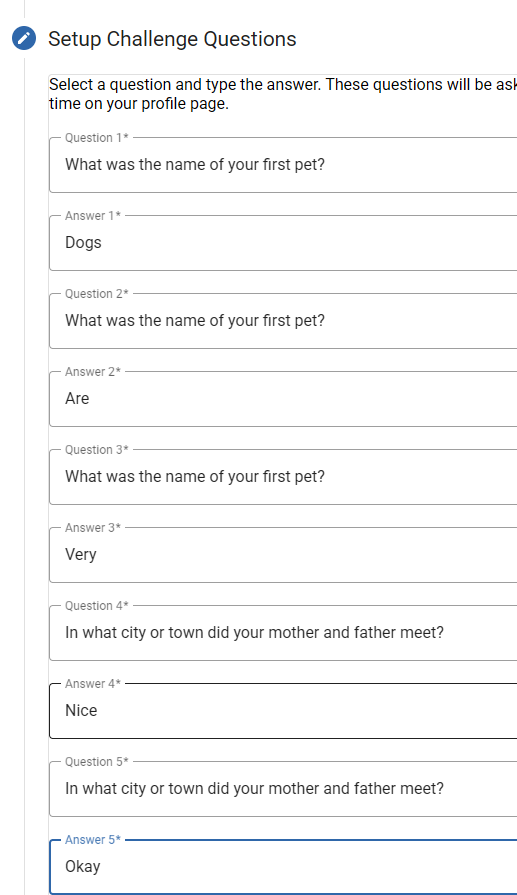Click the instruction text about selecting a question

283,94
